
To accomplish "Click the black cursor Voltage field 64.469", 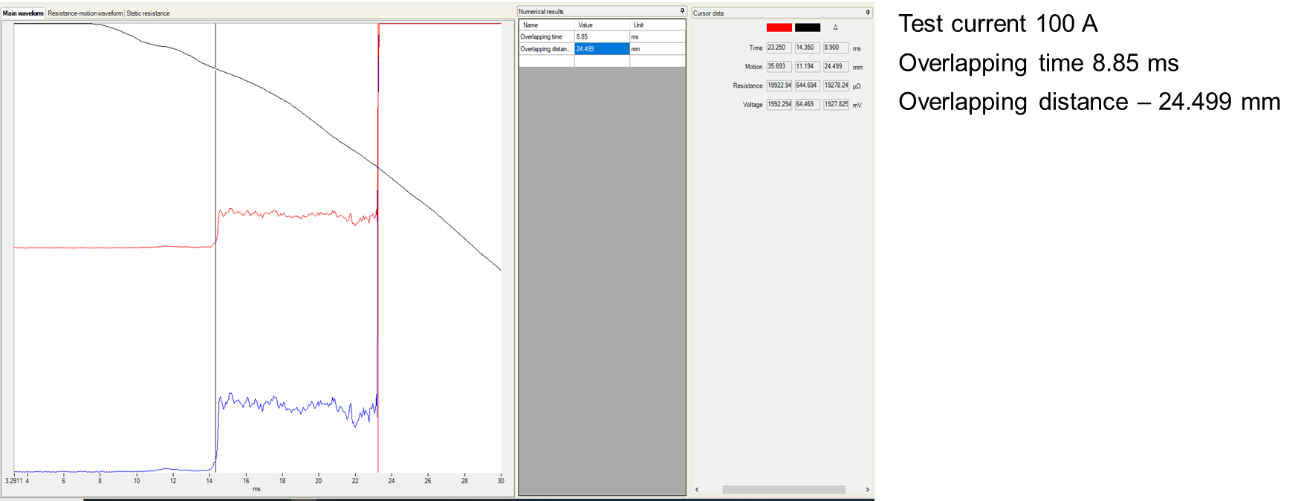I will [x=807, y=104].
